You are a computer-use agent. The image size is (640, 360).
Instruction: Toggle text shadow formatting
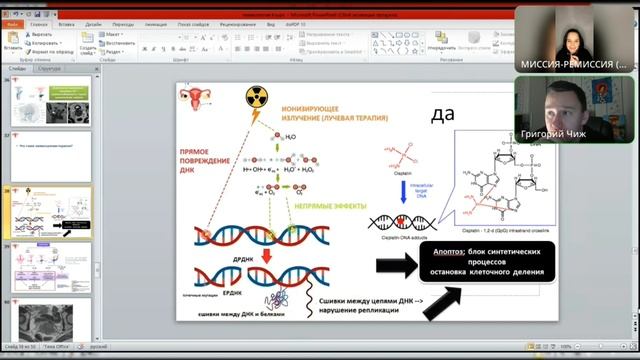173,49
